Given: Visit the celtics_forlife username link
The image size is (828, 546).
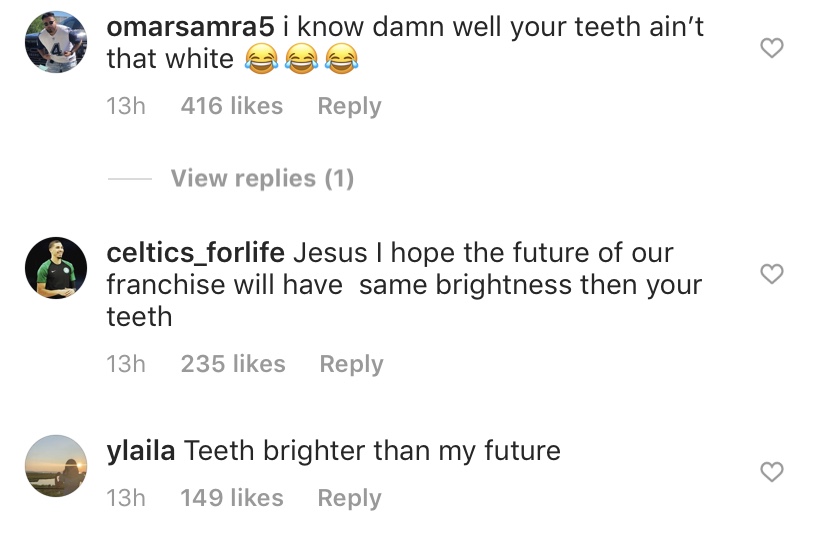Looking at the screenshot, I should point(196,253).
